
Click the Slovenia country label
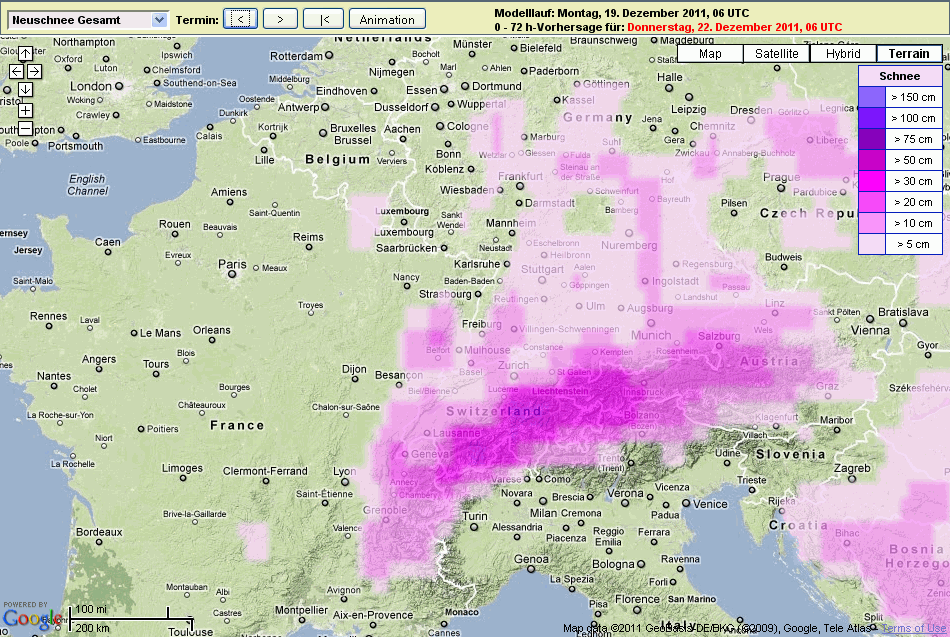[x=791, y=454]
